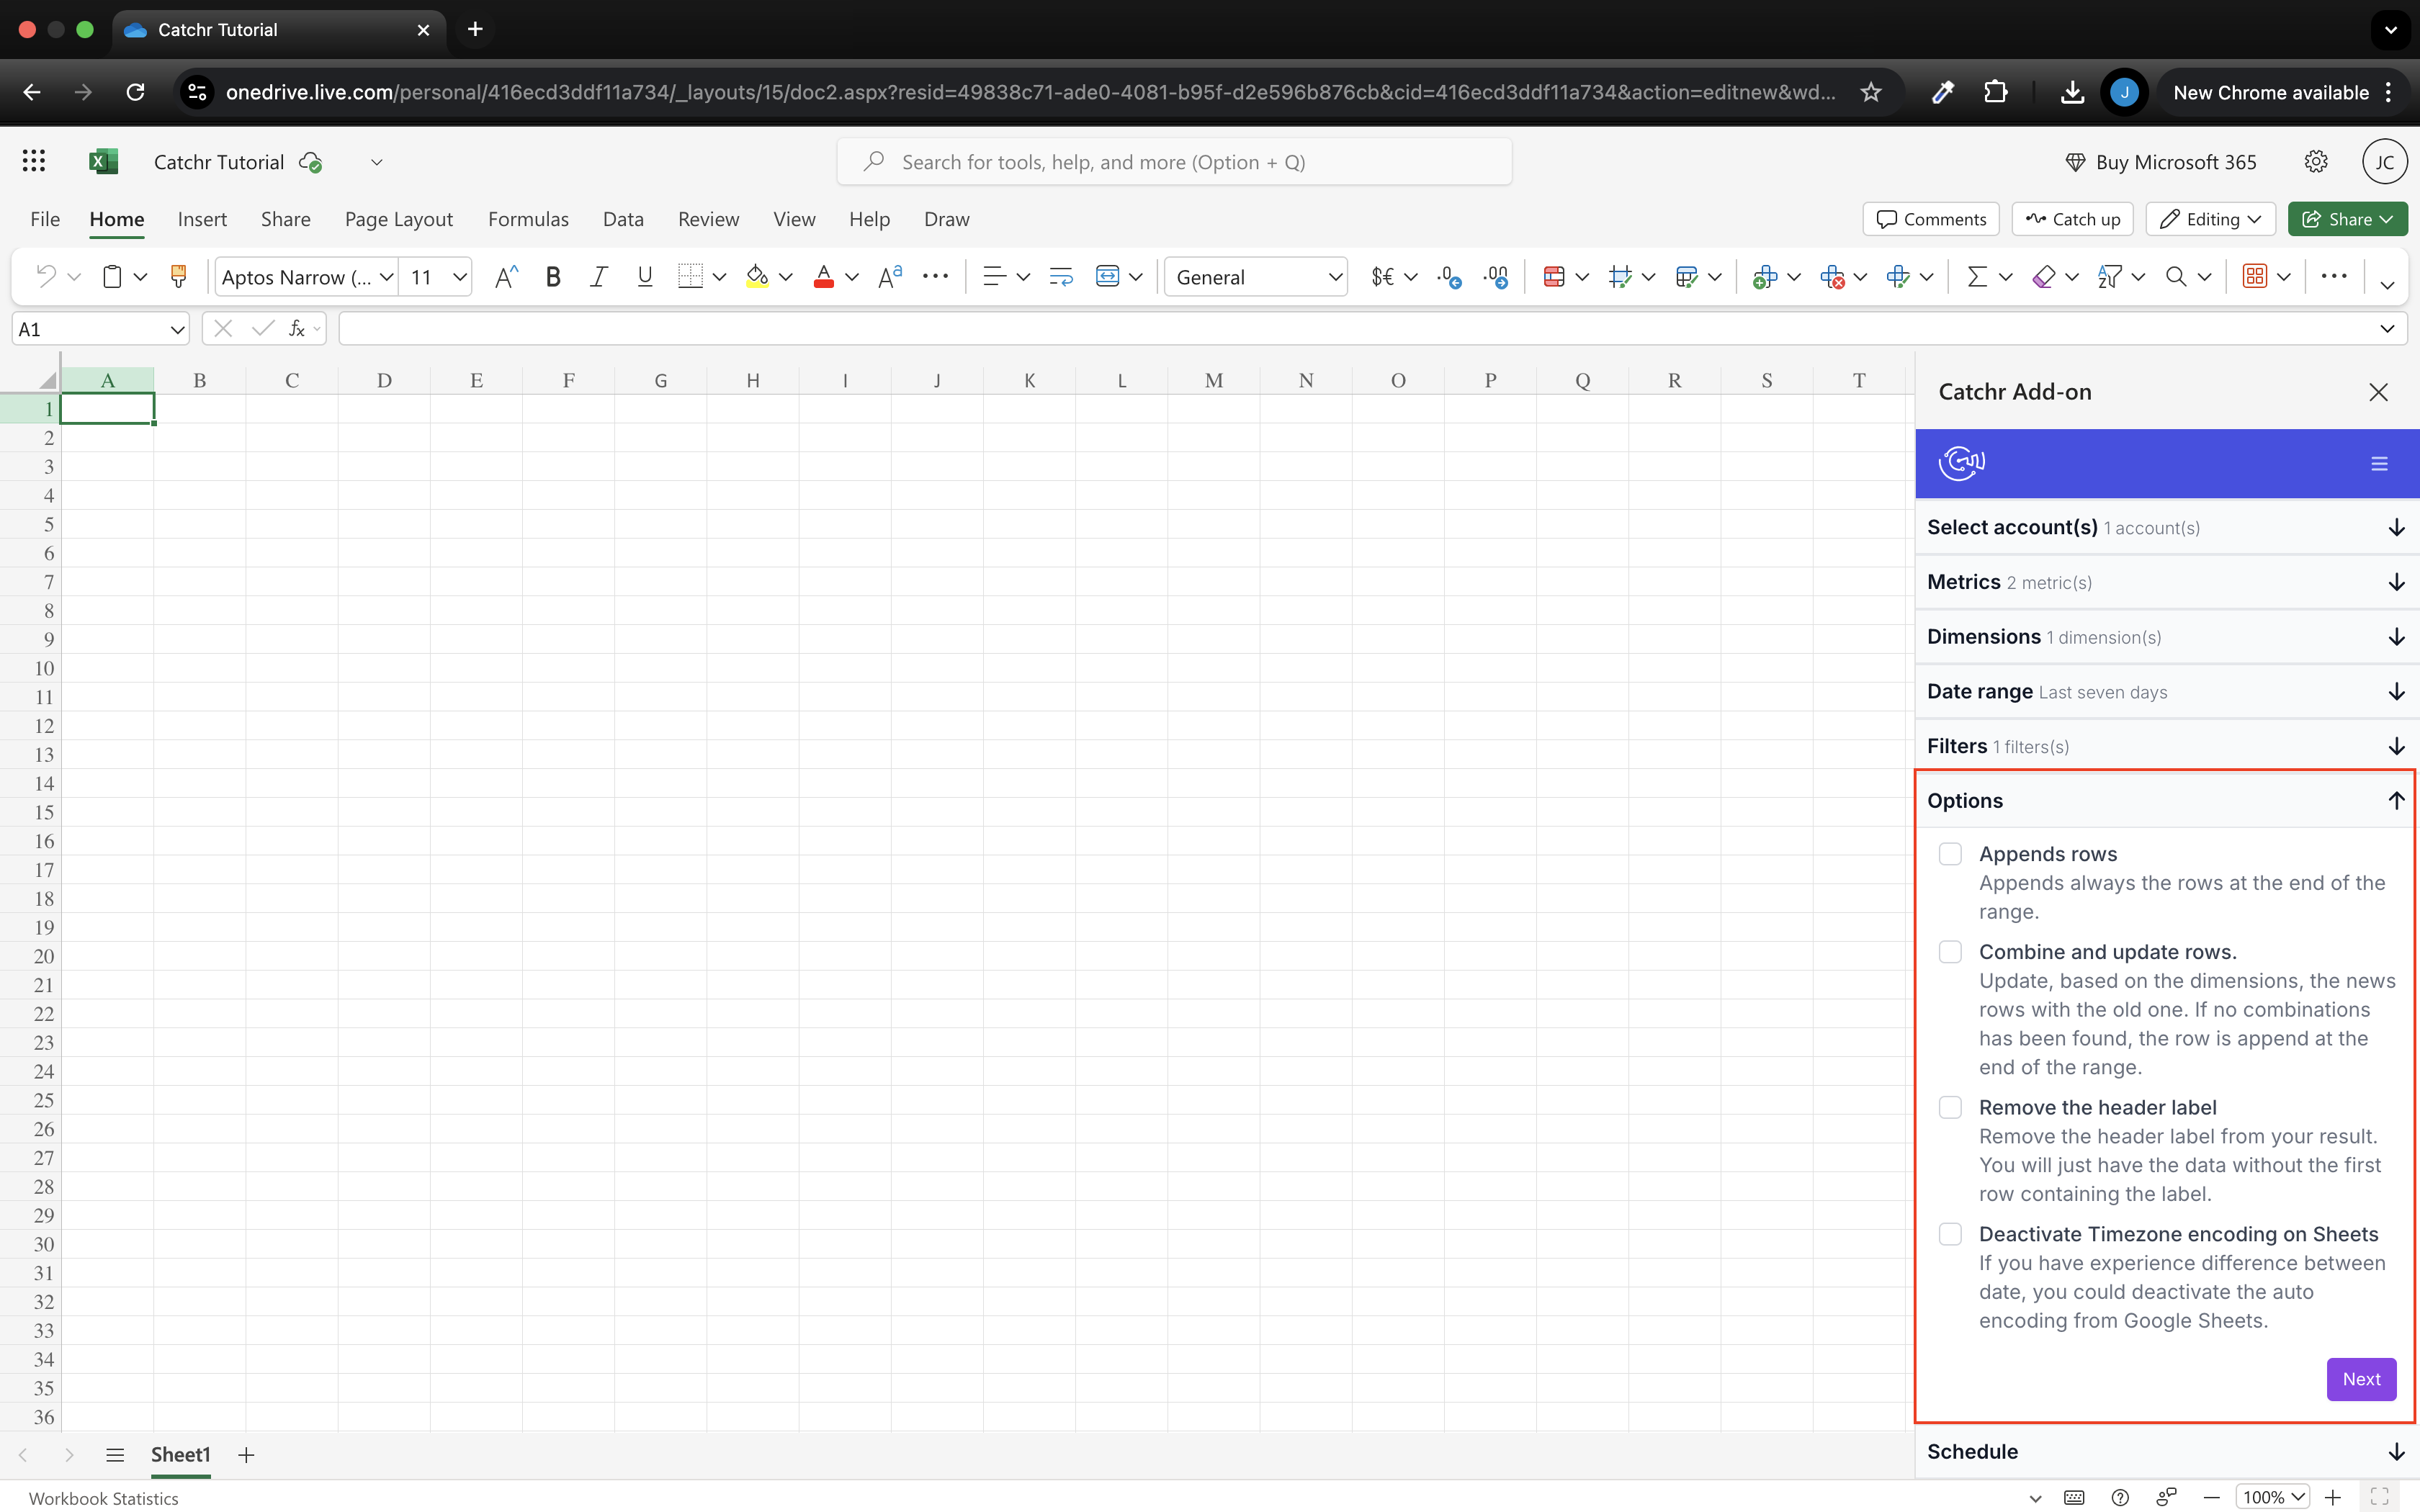Select the Format Painter brush icon
The image size is (2420, 1512).
(x=179, y=277)
